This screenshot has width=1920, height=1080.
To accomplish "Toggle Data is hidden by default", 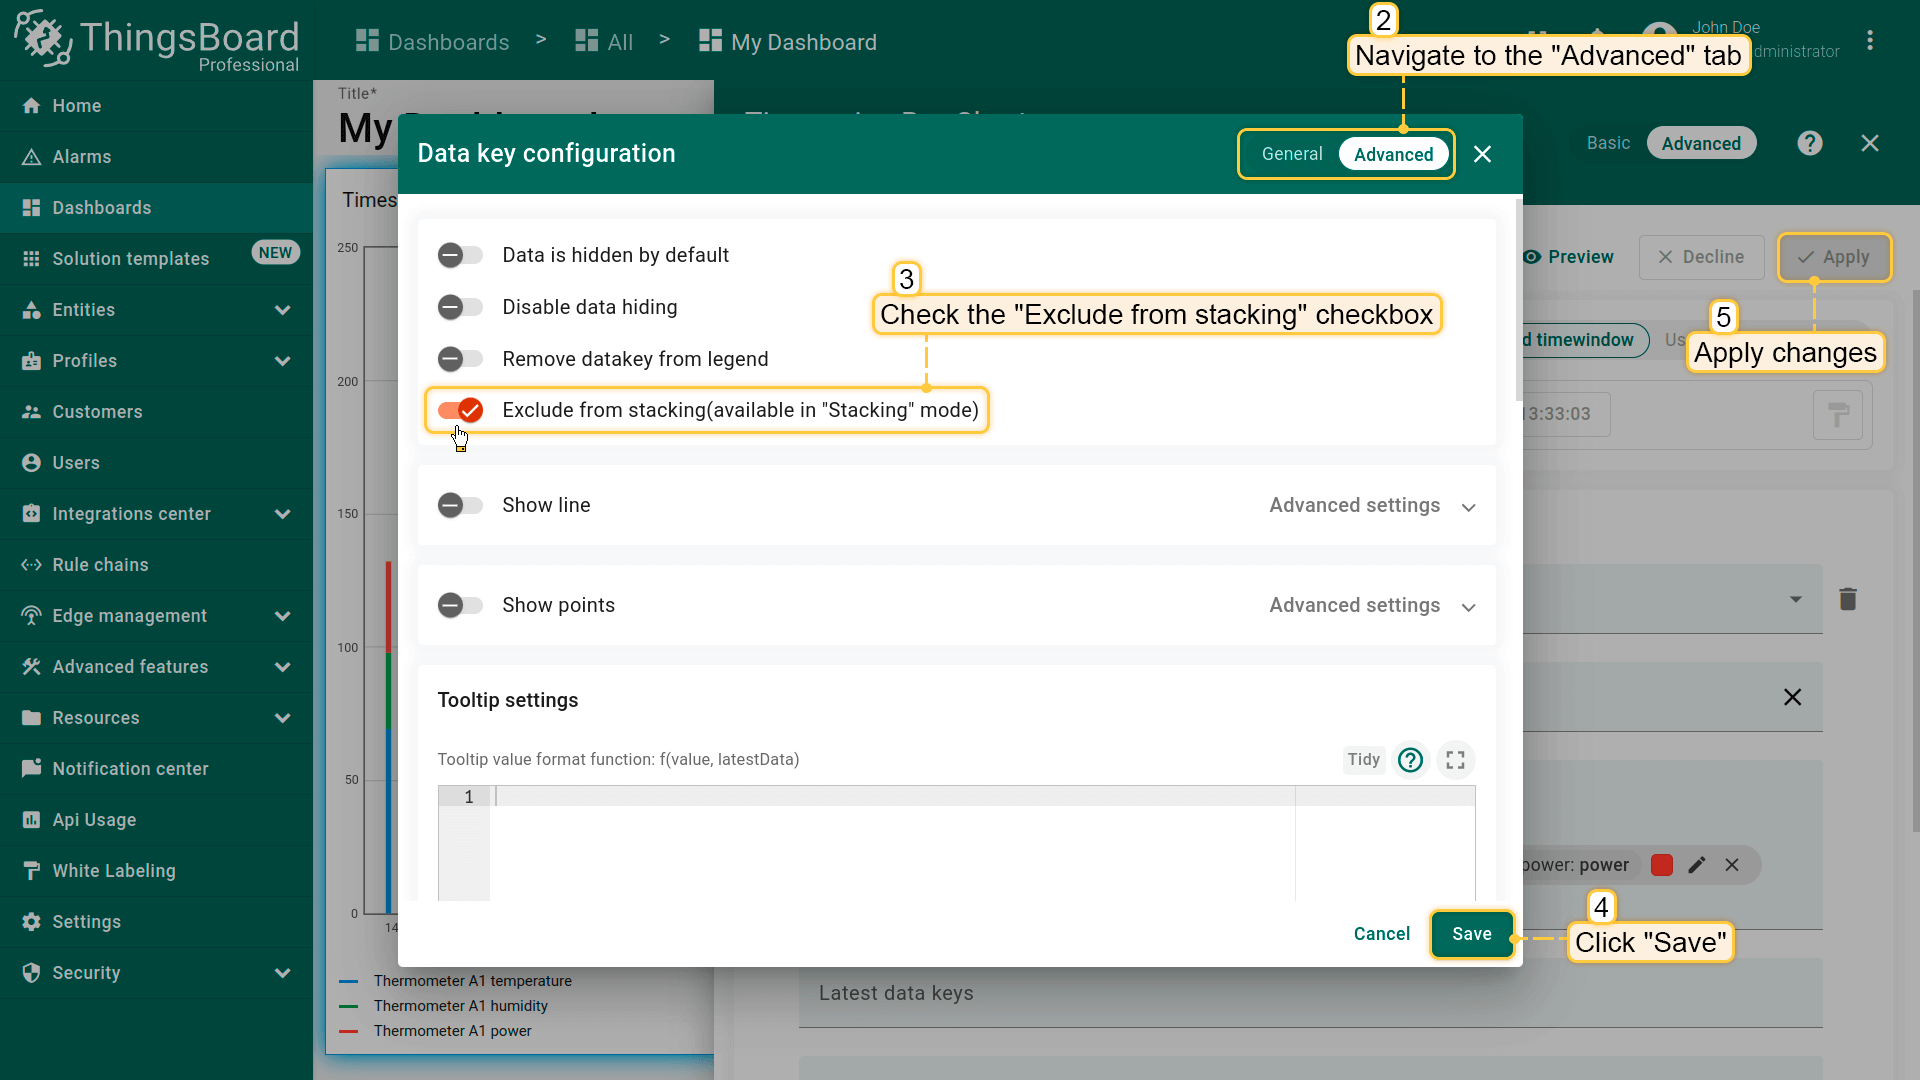I will pos(460,255).
